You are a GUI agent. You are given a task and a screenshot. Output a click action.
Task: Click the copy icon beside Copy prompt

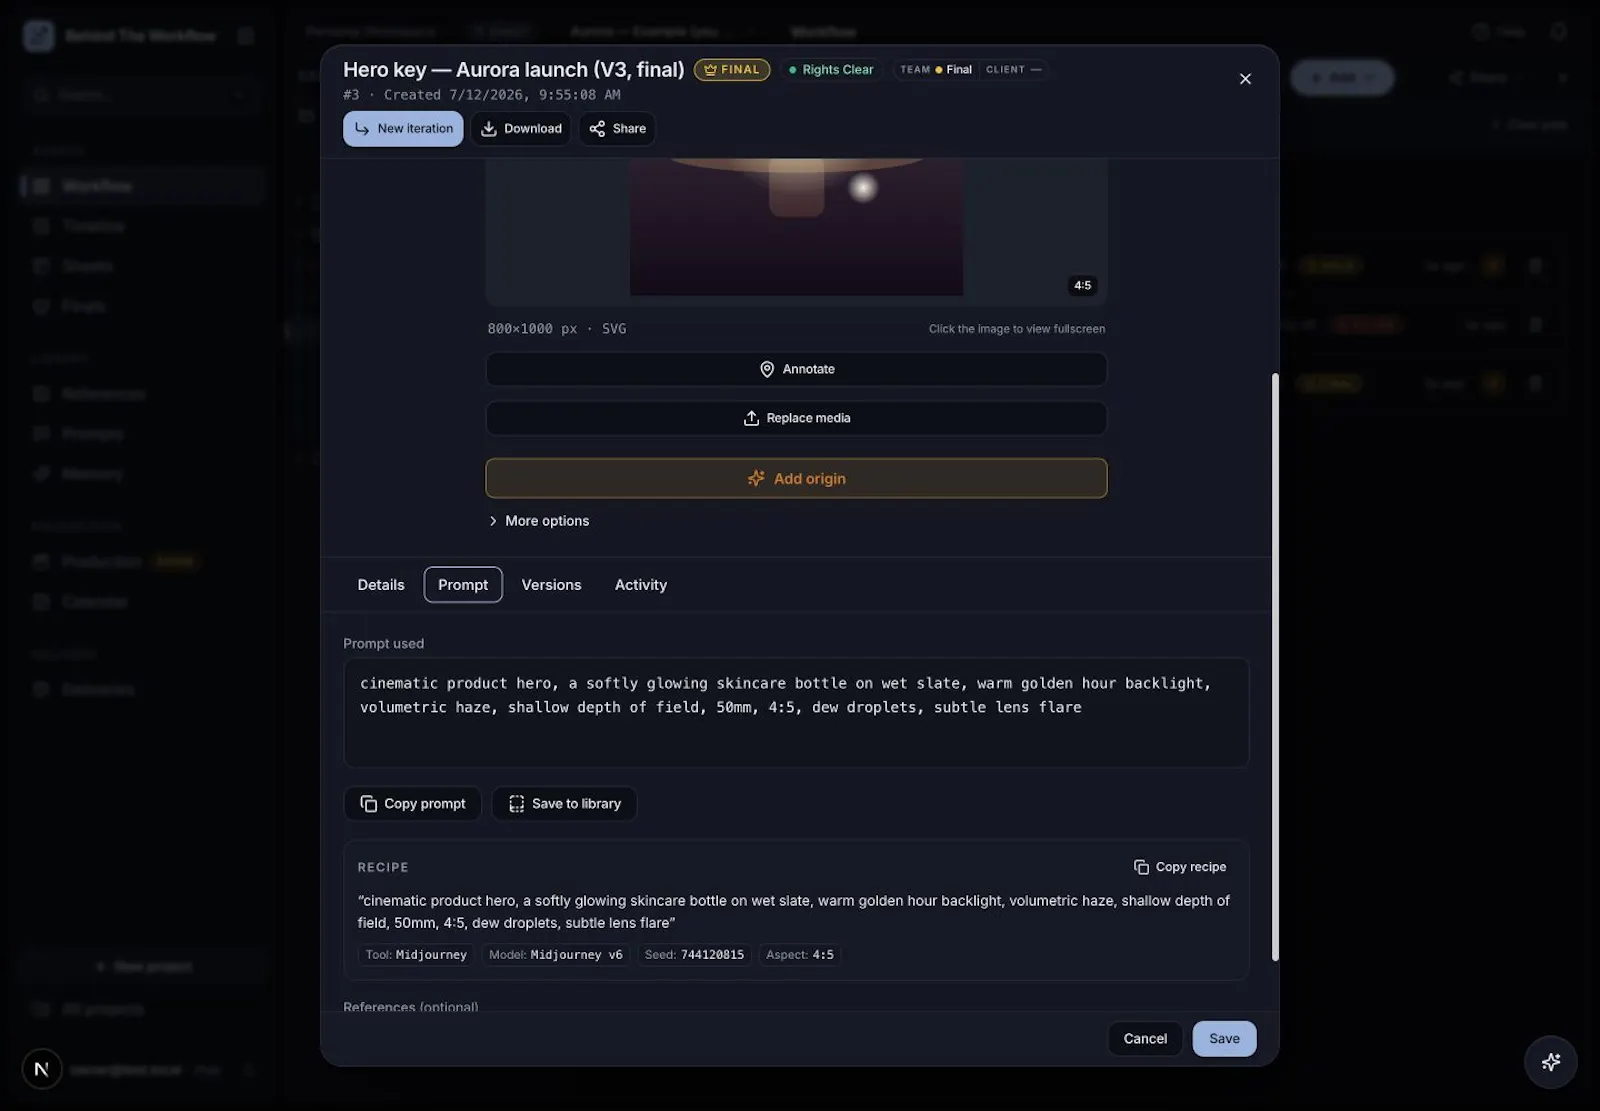coord(369,804)
